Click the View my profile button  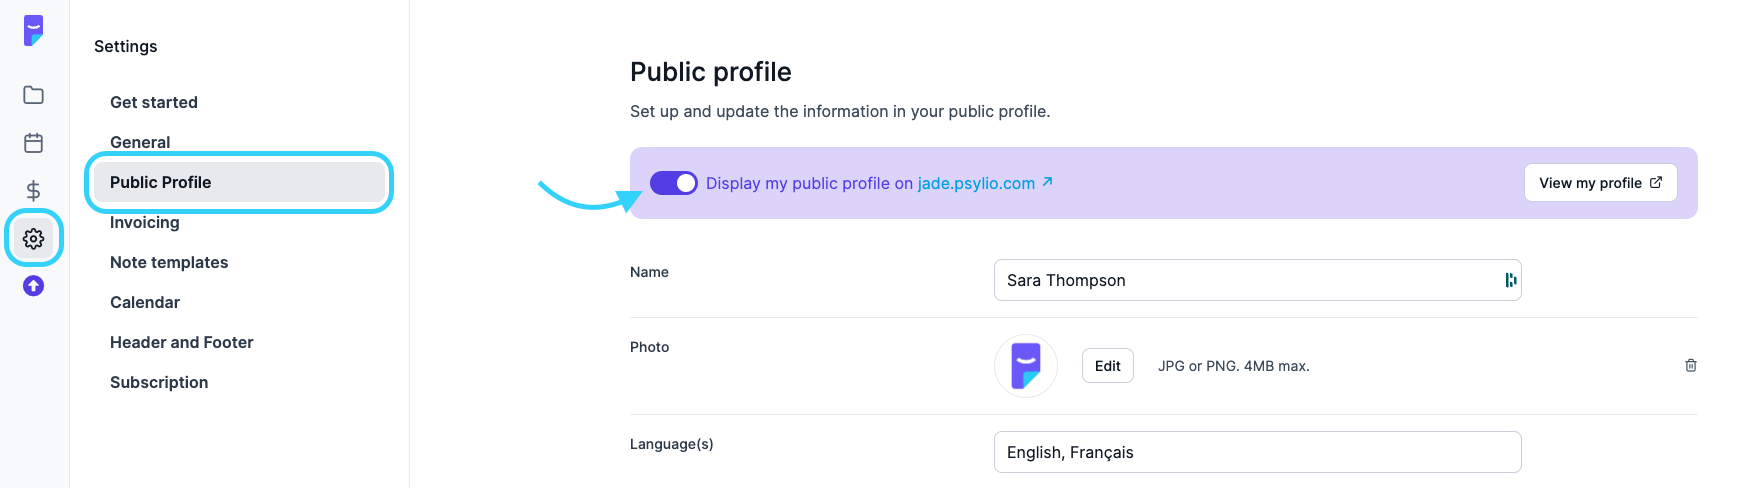1600,183
